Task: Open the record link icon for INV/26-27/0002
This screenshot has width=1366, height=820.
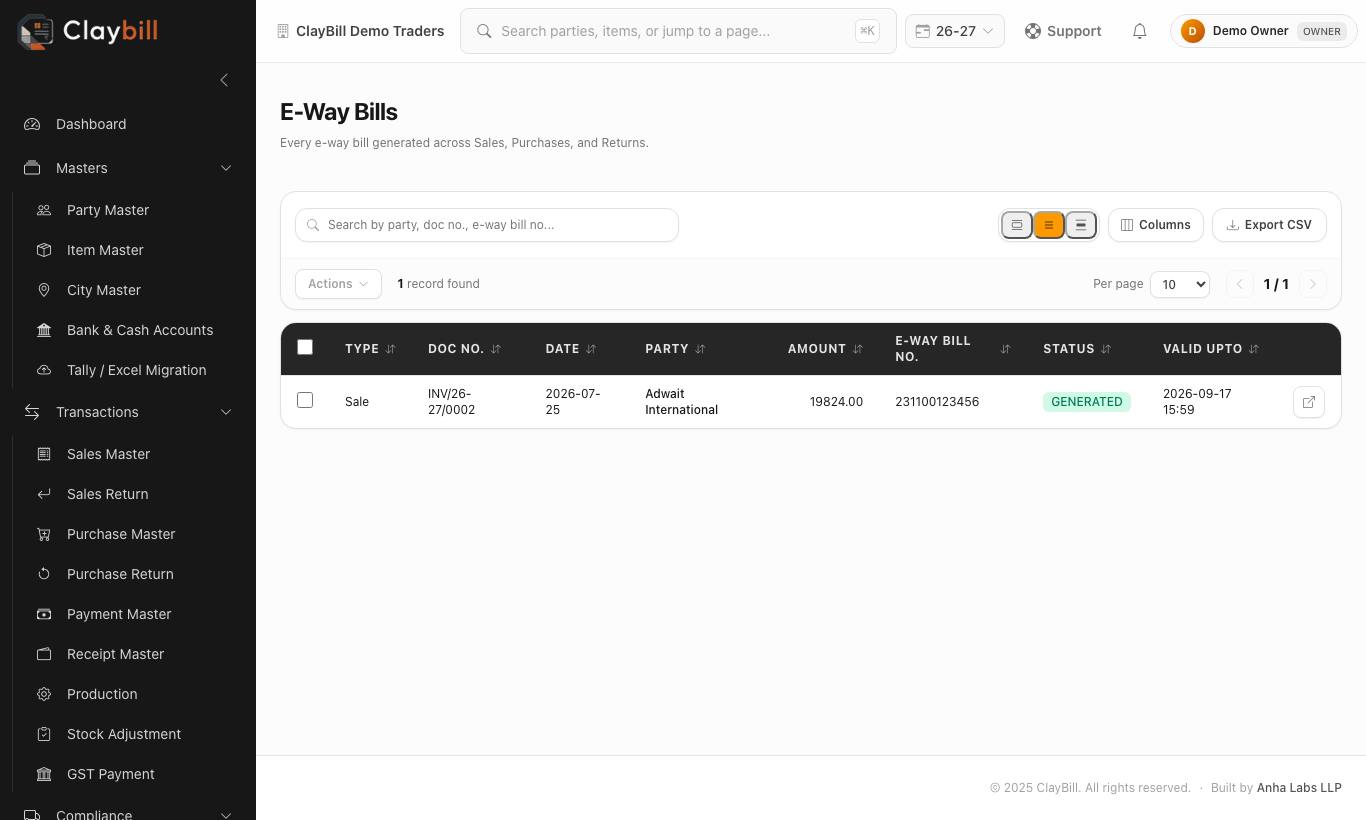Action: (1309, 402)
